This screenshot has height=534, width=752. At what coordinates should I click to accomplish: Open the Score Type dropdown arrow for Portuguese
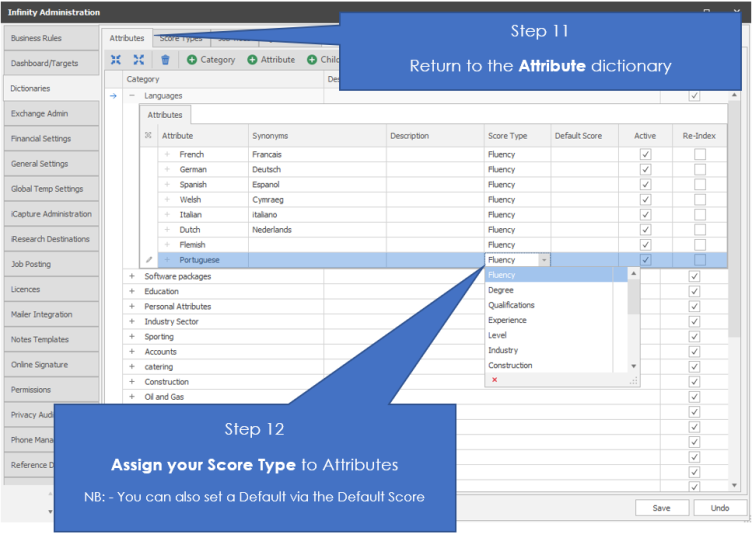click(x=544, y=260)
